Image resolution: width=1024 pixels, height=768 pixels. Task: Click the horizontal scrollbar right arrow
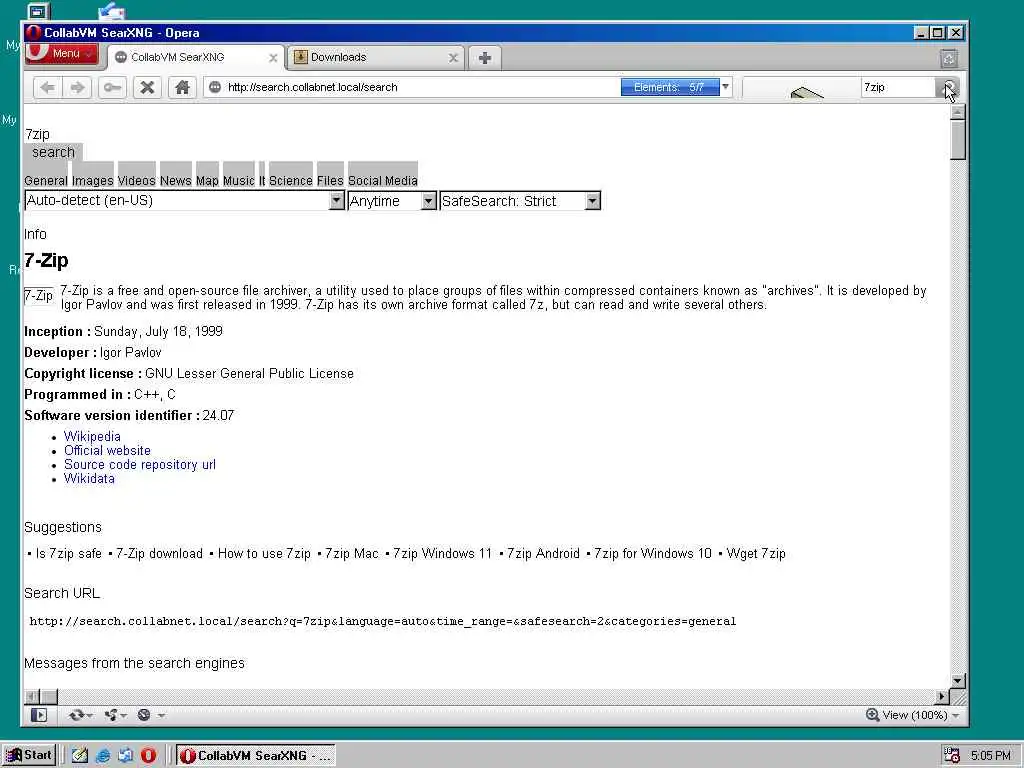click(x=942, y=696)
